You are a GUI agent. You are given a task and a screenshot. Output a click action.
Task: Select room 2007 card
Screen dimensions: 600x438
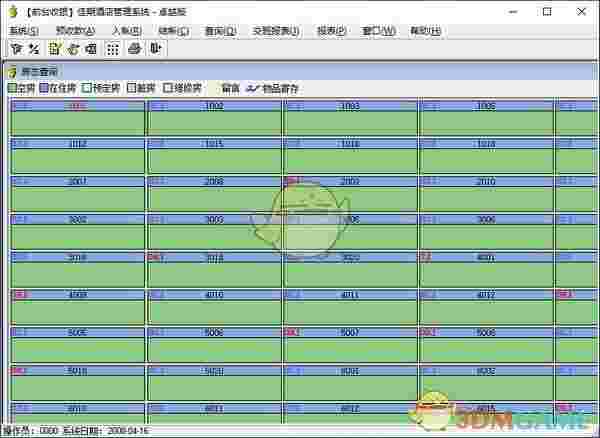(77, 193)
